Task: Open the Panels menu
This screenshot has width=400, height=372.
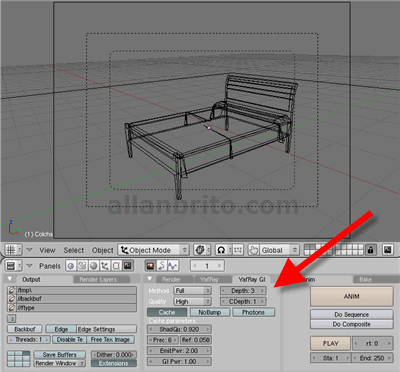Action: point(50,266)
